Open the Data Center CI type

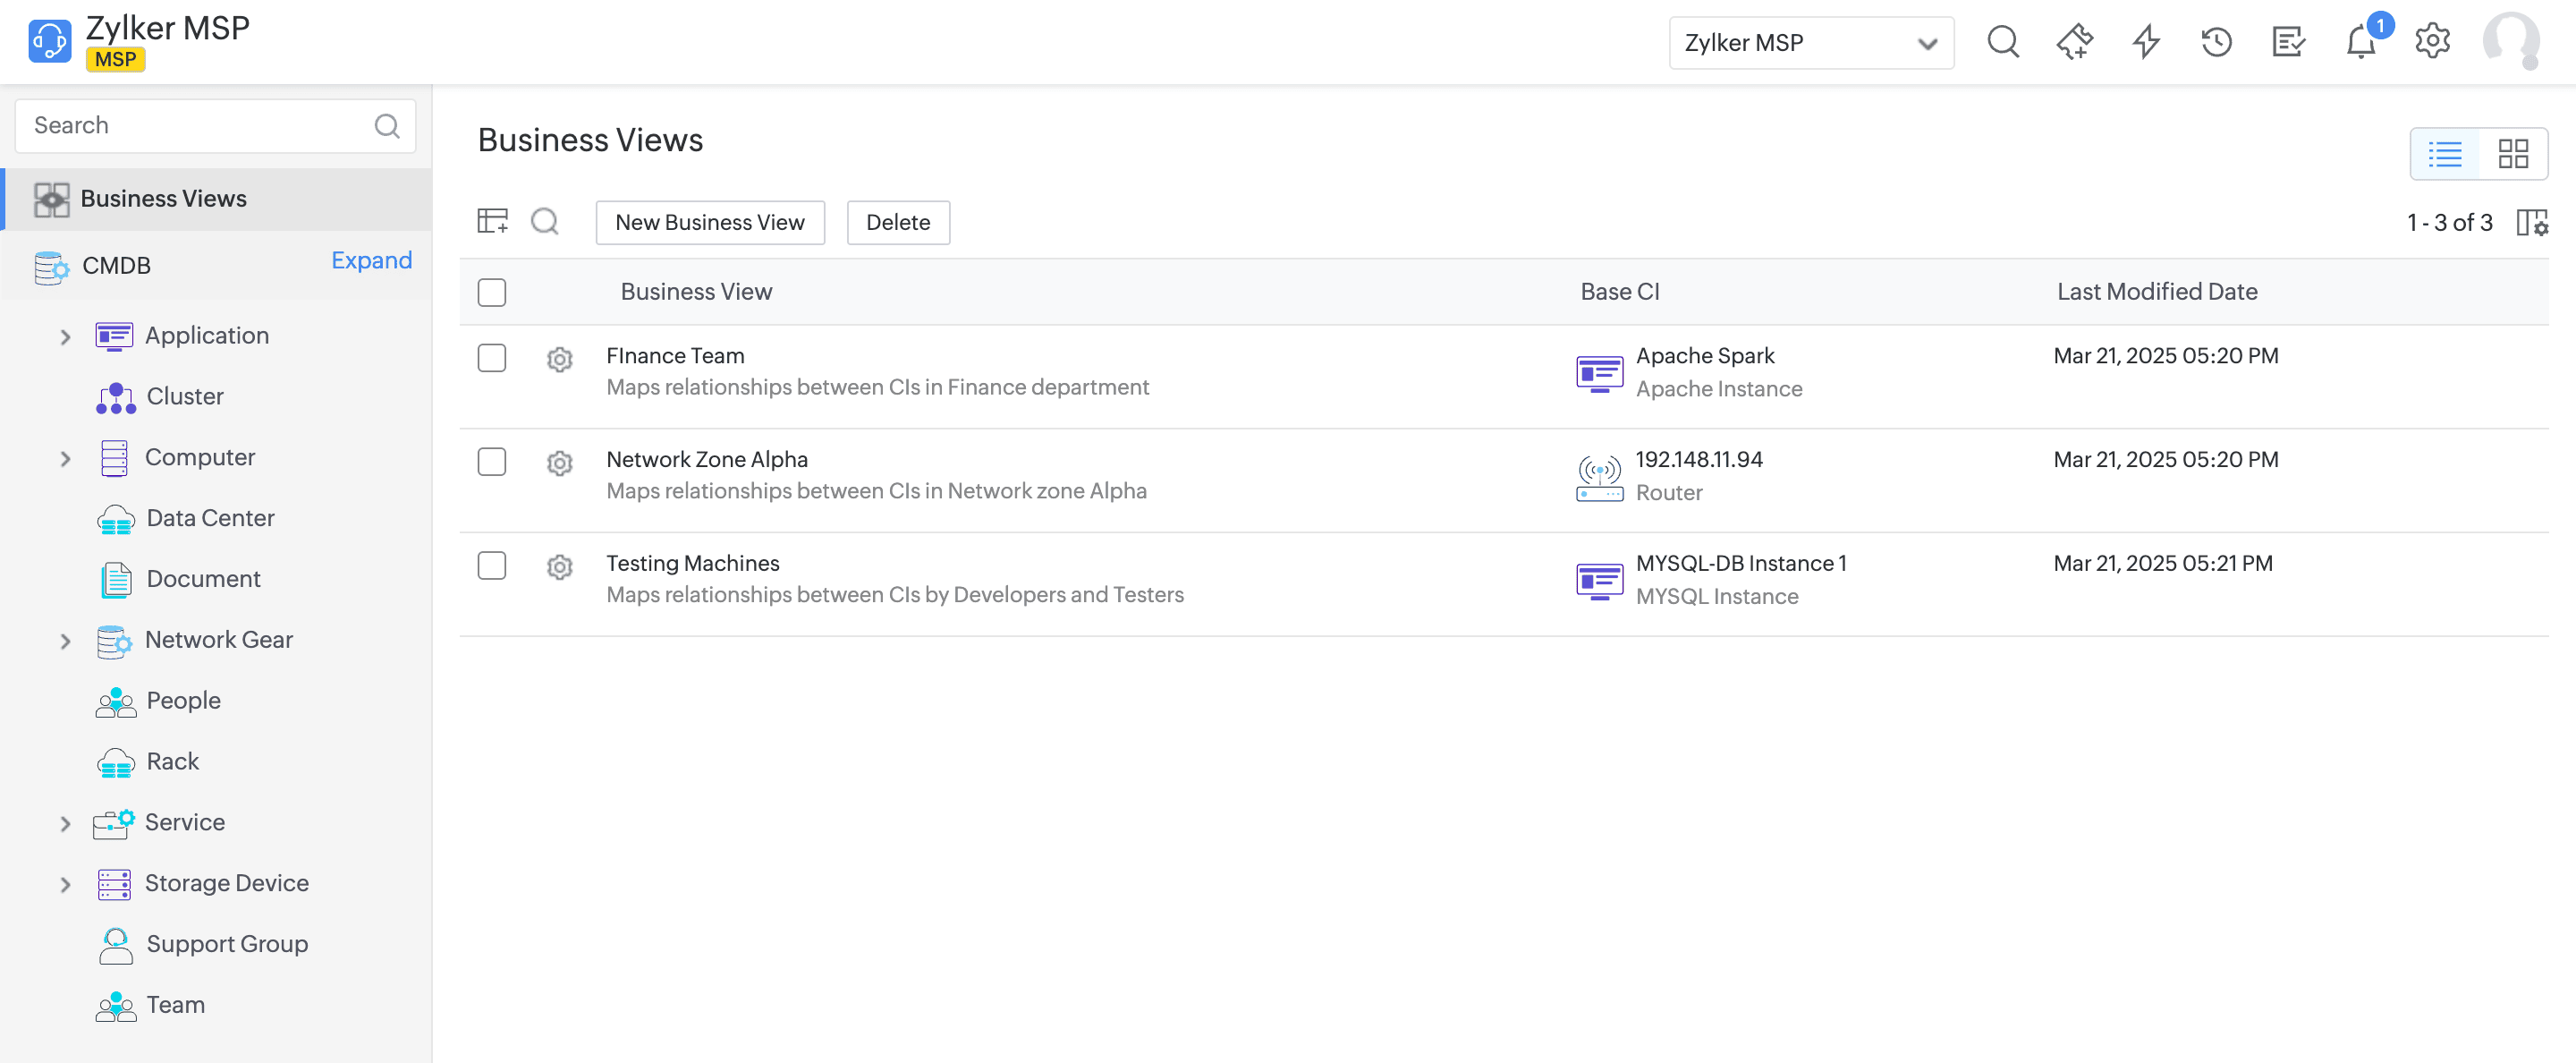point(210,518)
